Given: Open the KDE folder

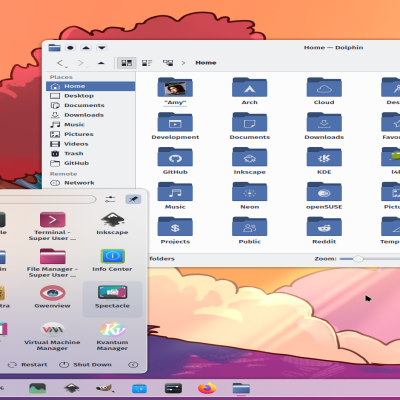Looking at the screenshot, I should 324,158.
